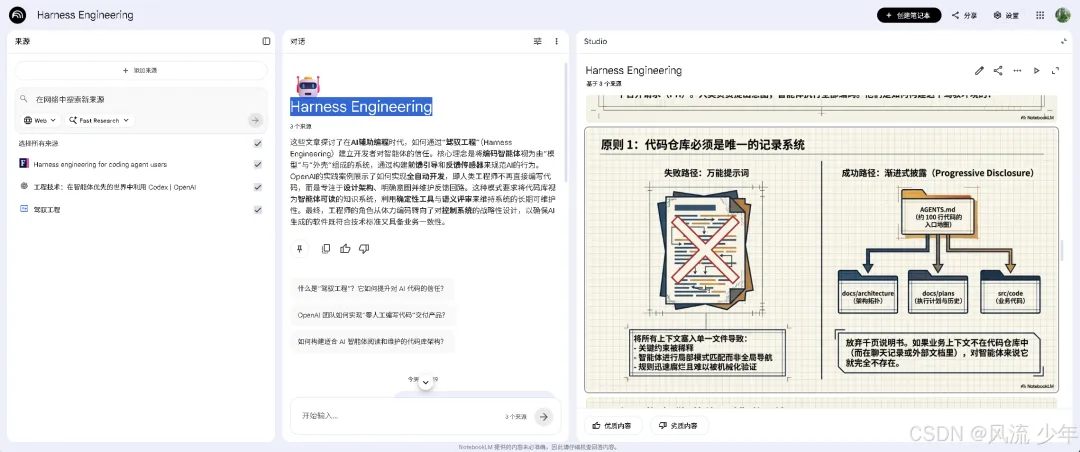Select the 原则 1 slide in the Studio viewer
The height and width of the screenshot is (452, 1080).
click(x=821, y=259)
